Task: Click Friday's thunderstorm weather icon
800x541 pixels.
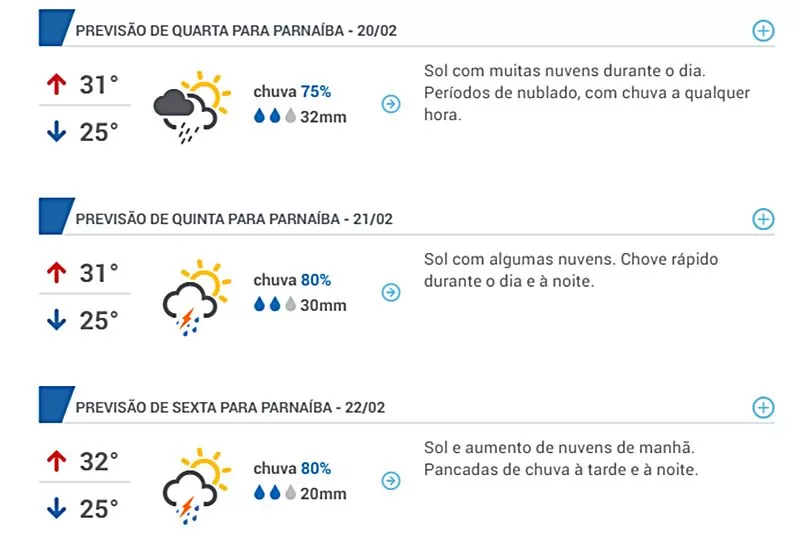Action: [192, 482]
